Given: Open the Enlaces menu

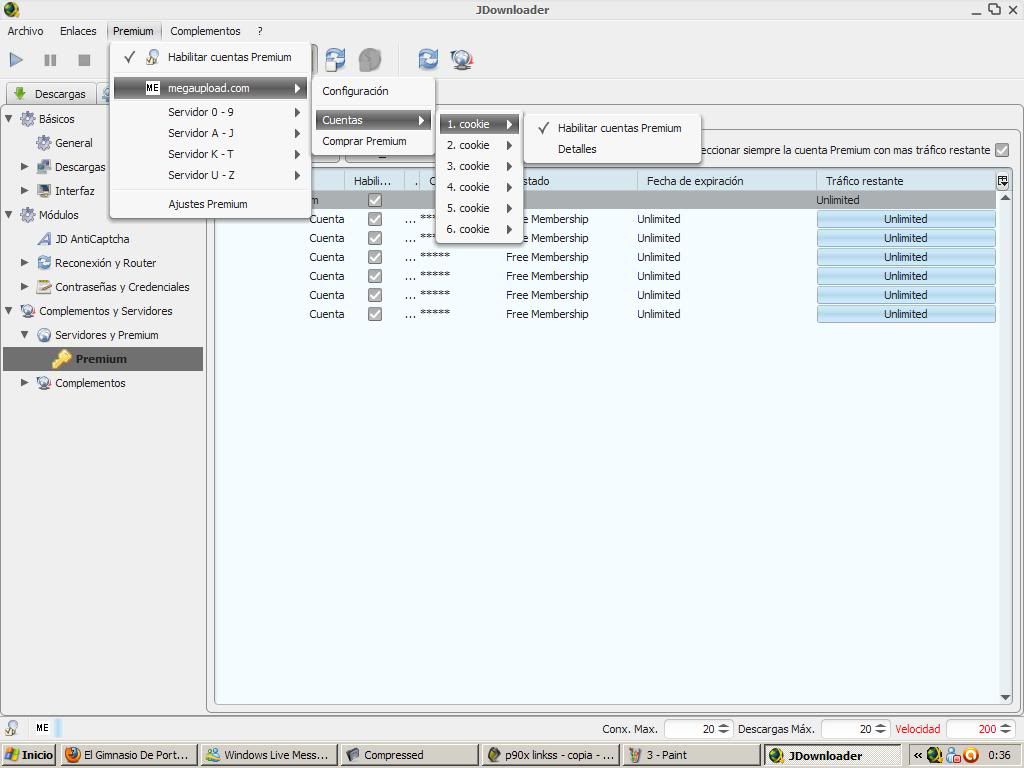Looking at the screenshot, I should point(78,31).
